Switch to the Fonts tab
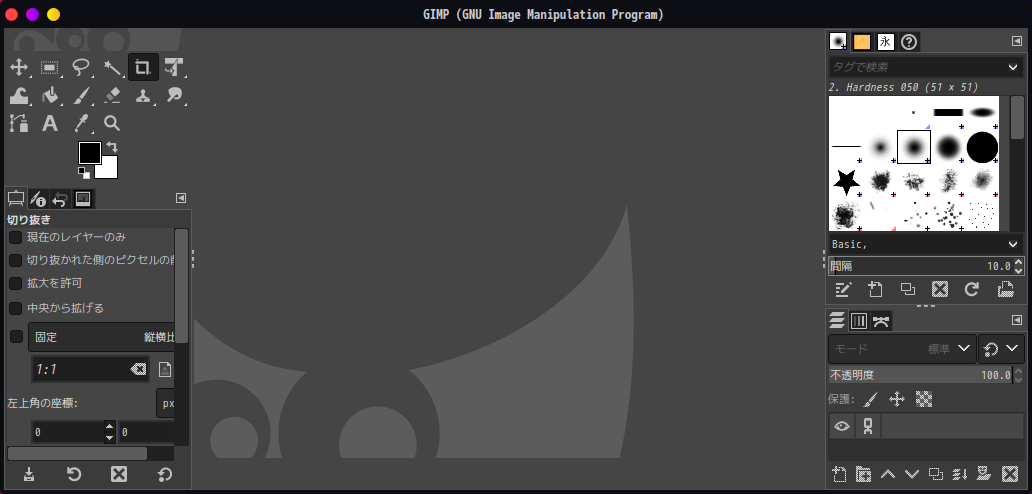The height and width of the screenshot is (494, 1032). point(885,41)
